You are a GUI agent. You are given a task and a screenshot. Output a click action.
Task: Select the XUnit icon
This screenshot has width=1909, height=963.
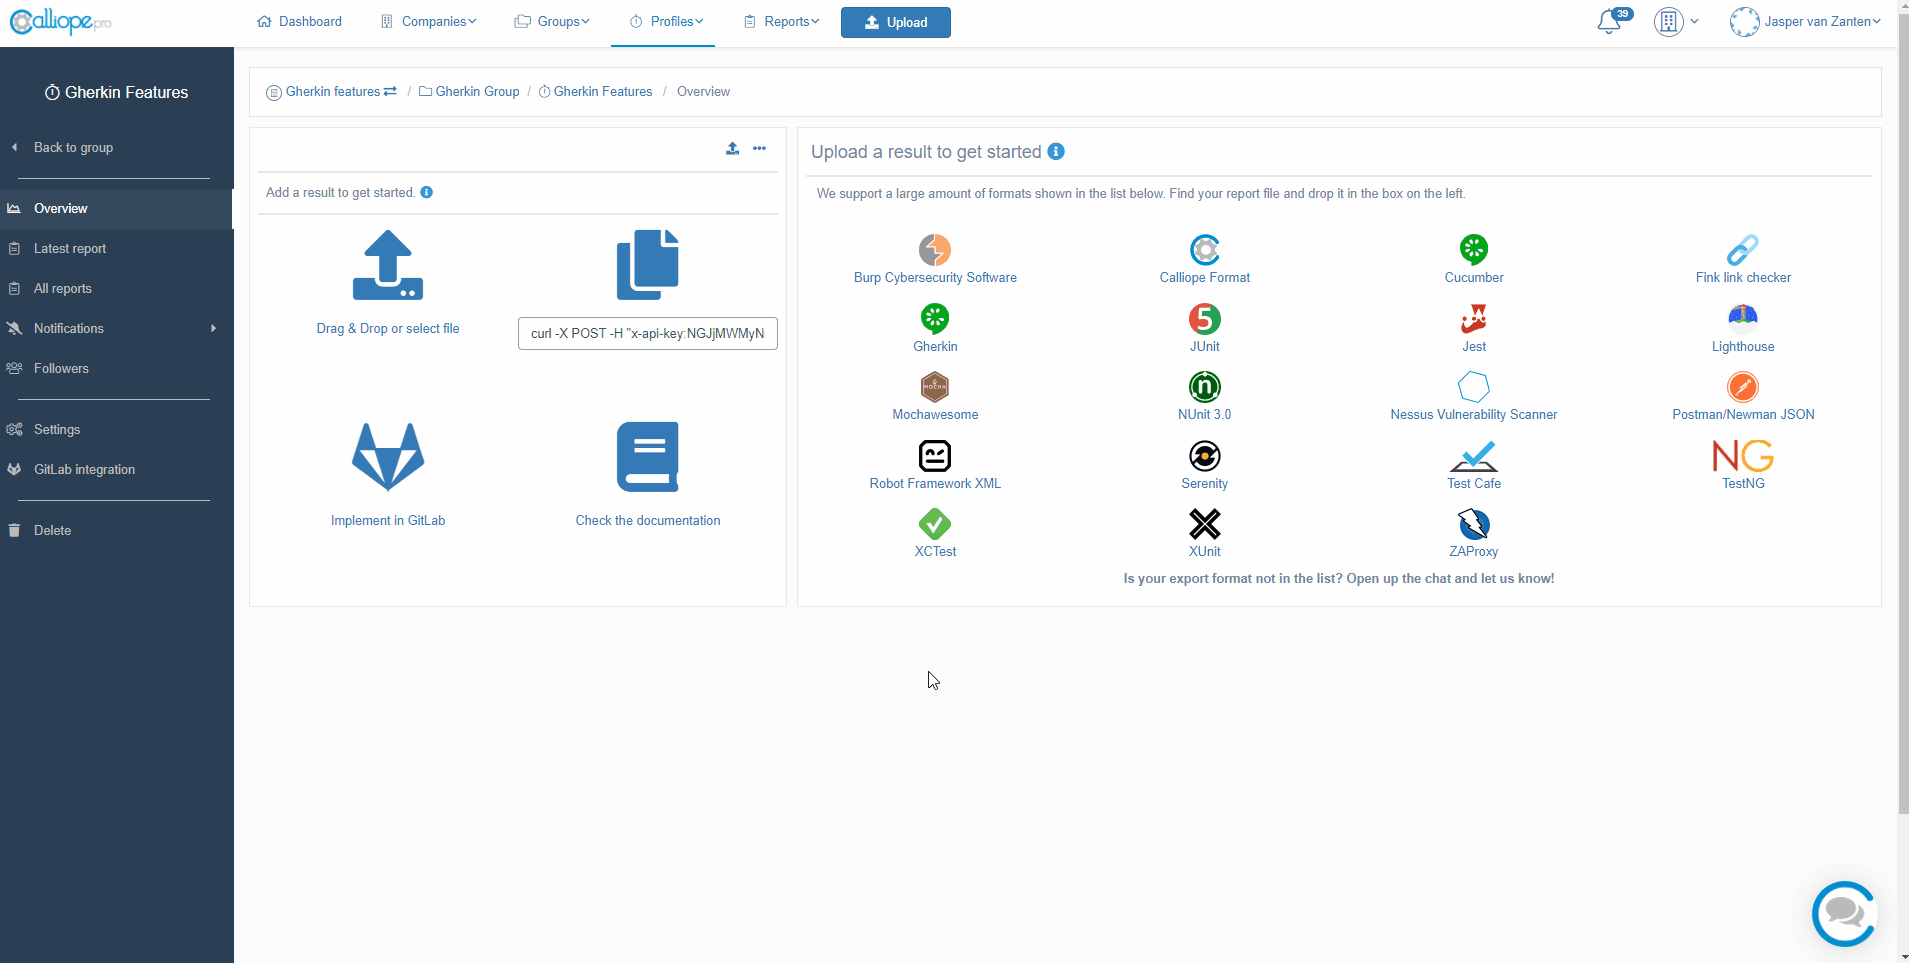coord(1204,524)
